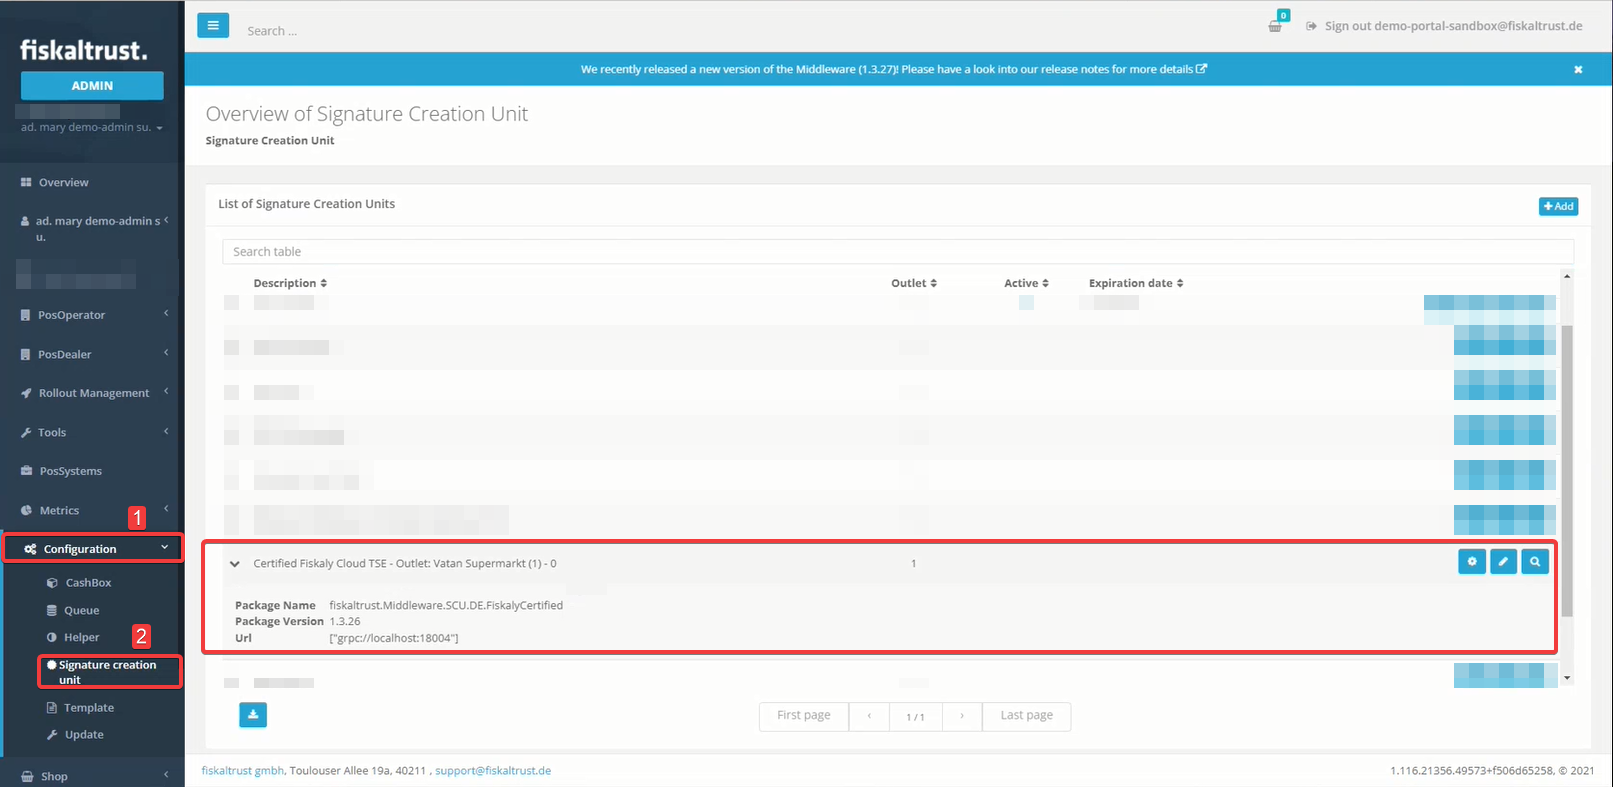The image size is (1613, 787).
Task: Click the Metrics pie chart icon
Action: [x=27, y=510]
